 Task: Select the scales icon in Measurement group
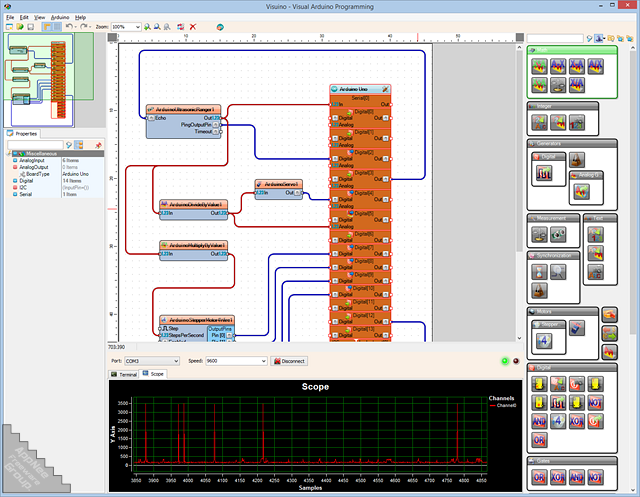(539, 234)
